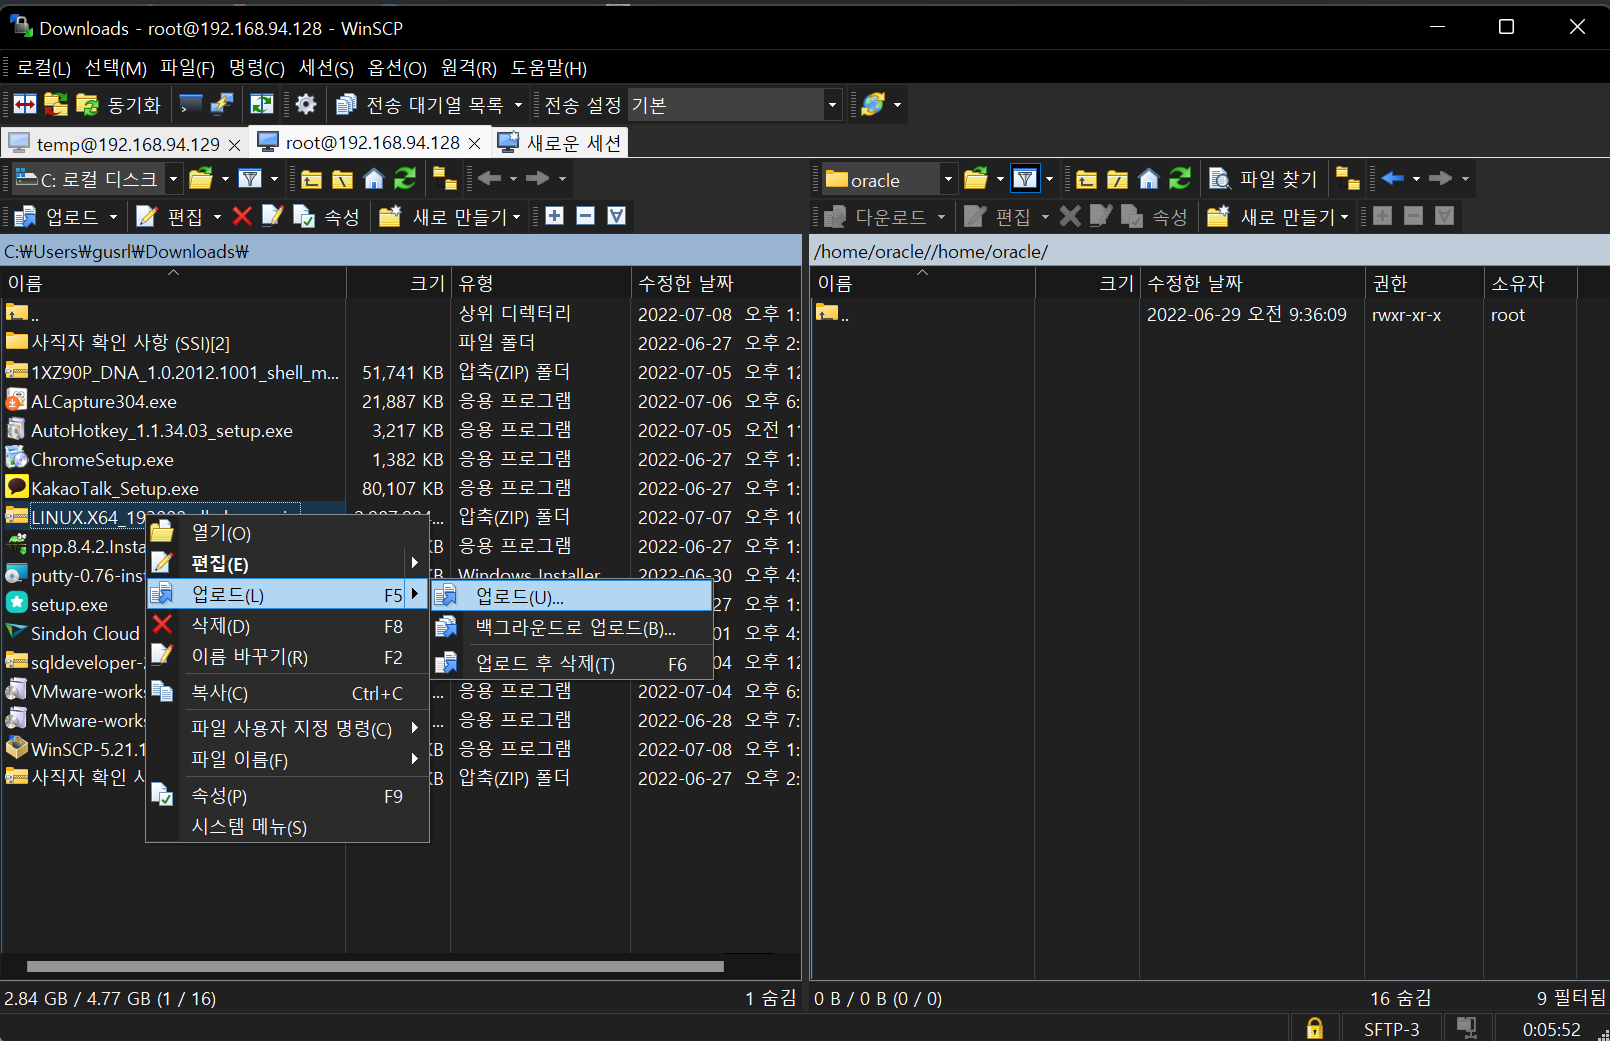This screenshot has width=1610, height=1041.
Task: Toggle the remote directory tree icon
Action: coord(1347,179)
